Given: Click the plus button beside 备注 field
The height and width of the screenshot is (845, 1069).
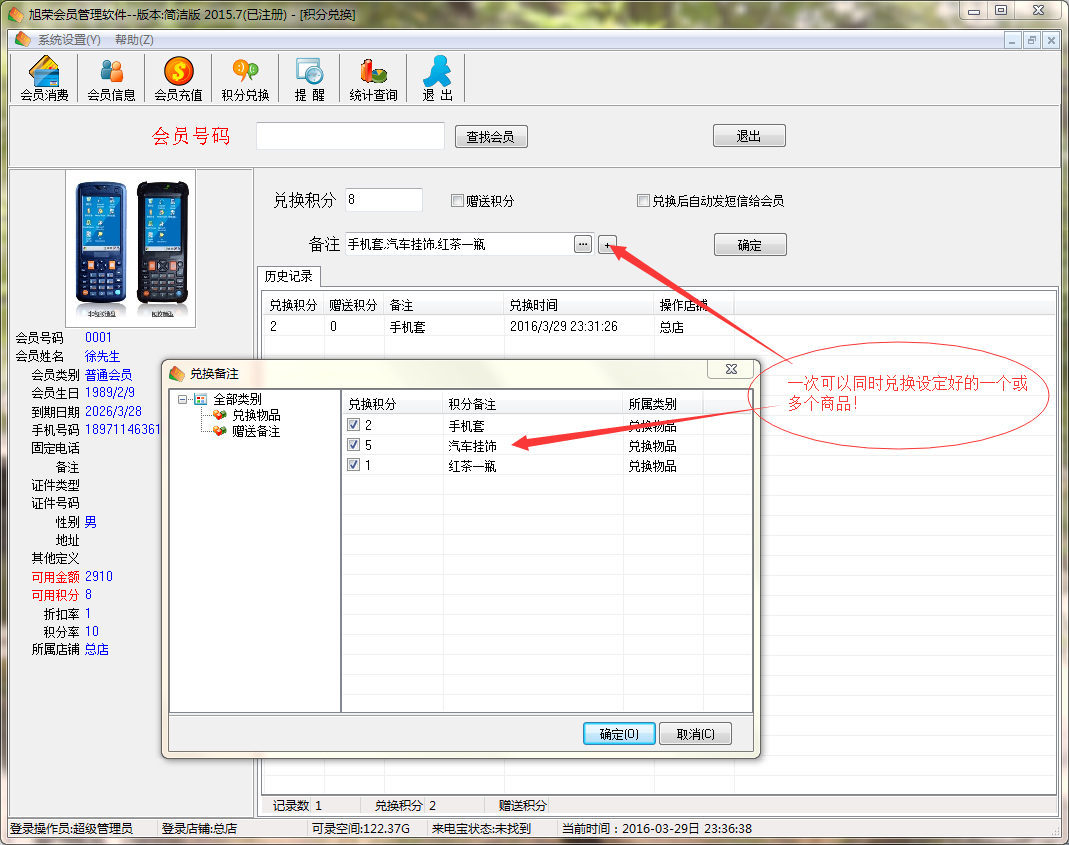Looking at the screenshot, I should pyautogui.click(x=607, y=244).
